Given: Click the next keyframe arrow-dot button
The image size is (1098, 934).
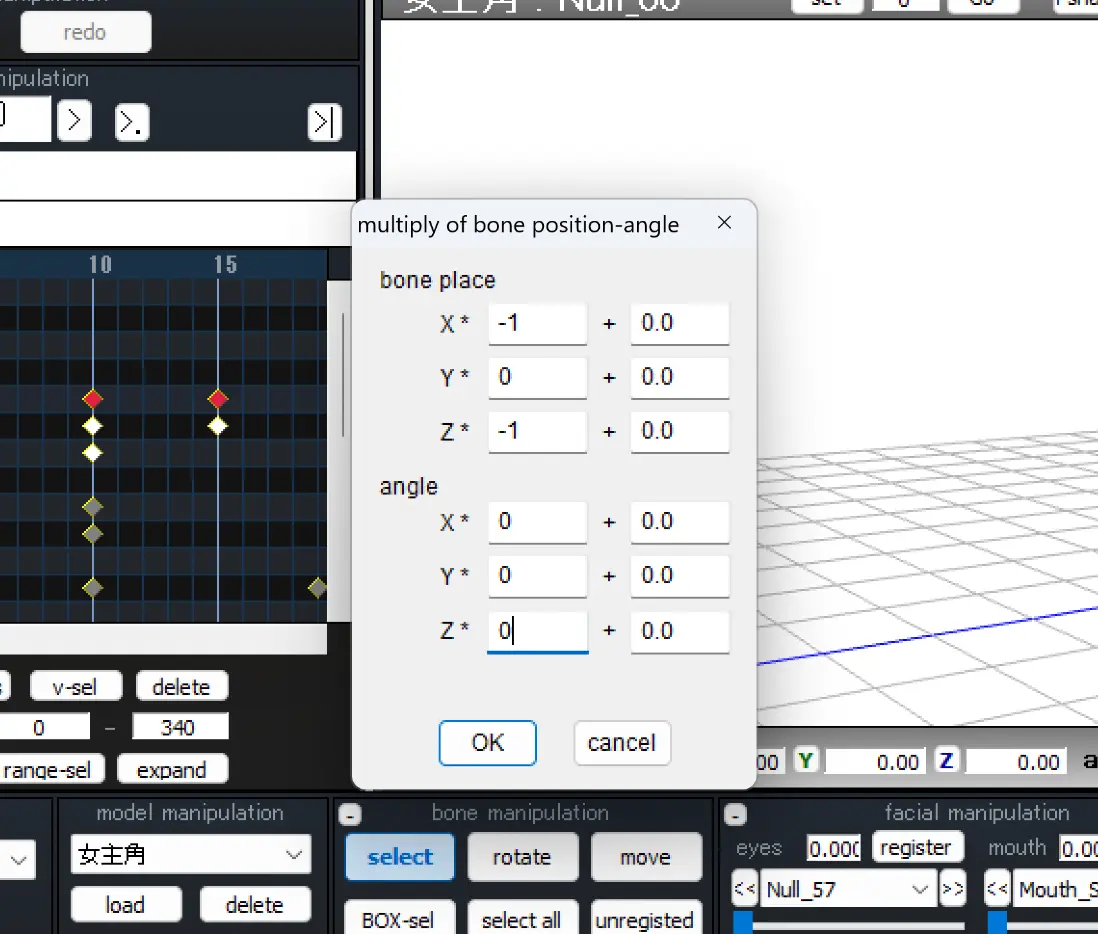Looking at the screenshot, I should (x=132, y=122).
